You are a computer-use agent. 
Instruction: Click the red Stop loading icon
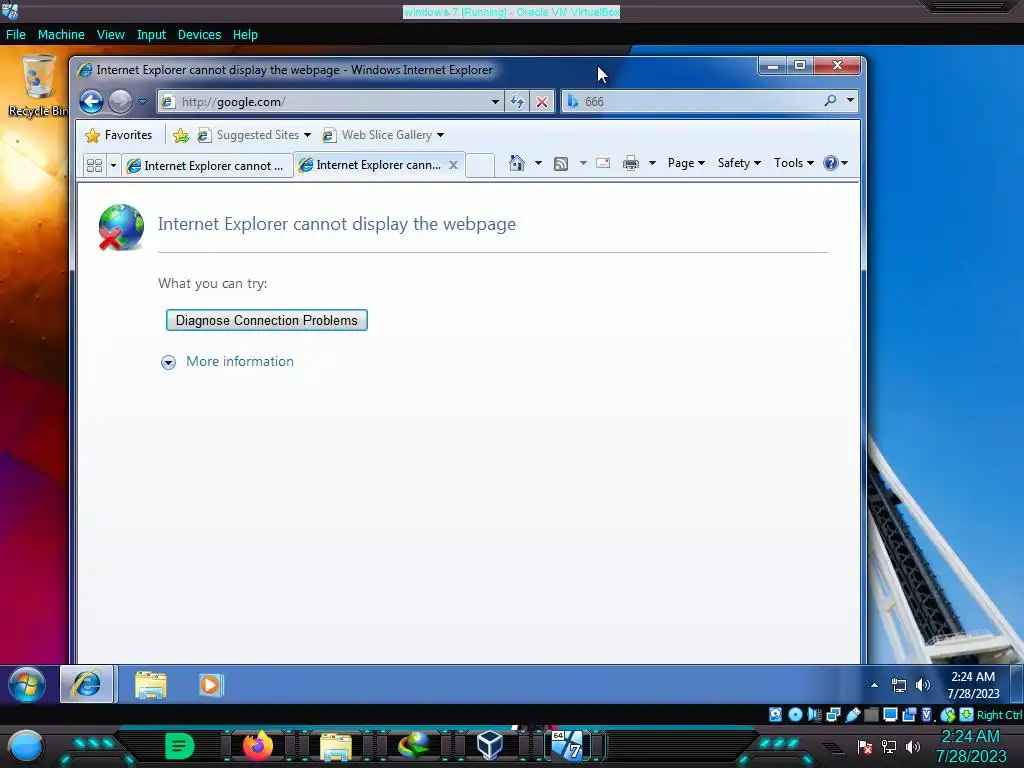point(541,102)
